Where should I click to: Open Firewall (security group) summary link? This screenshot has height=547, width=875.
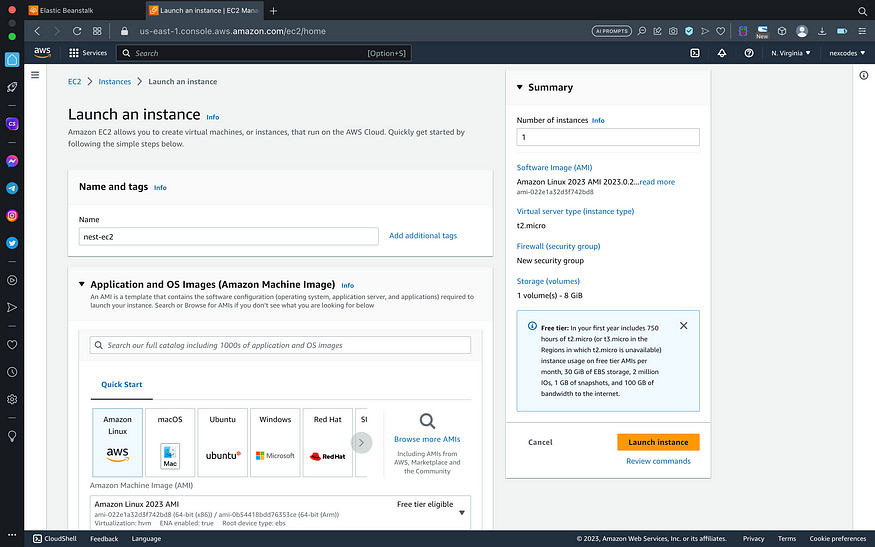558,246
